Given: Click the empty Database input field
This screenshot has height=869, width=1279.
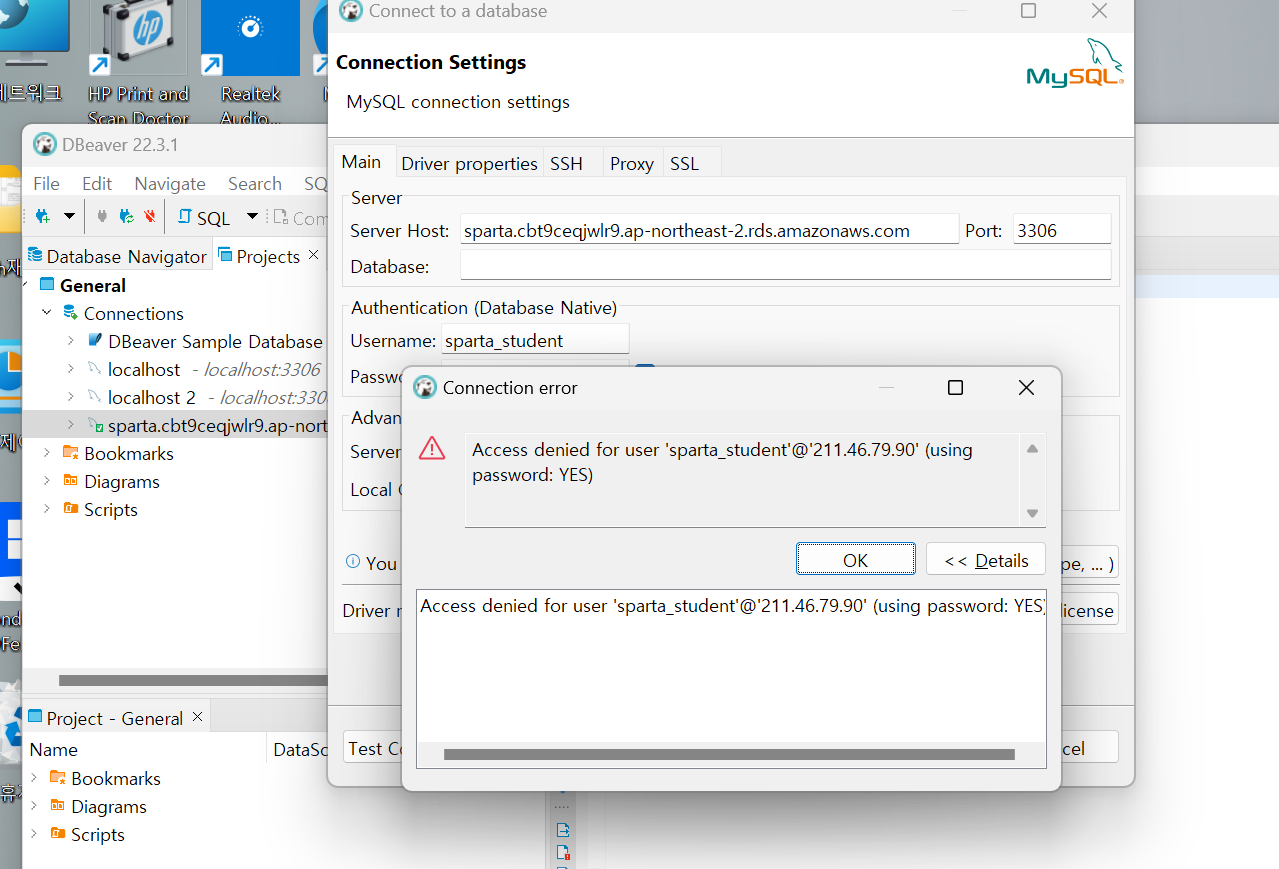Looking at the screenshot, I should (785, 266).
